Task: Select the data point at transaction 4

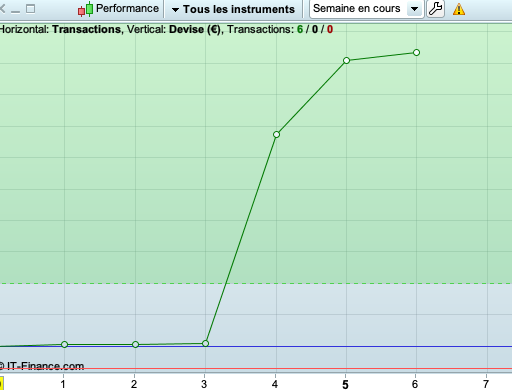Action: click(x=276, y=134)
